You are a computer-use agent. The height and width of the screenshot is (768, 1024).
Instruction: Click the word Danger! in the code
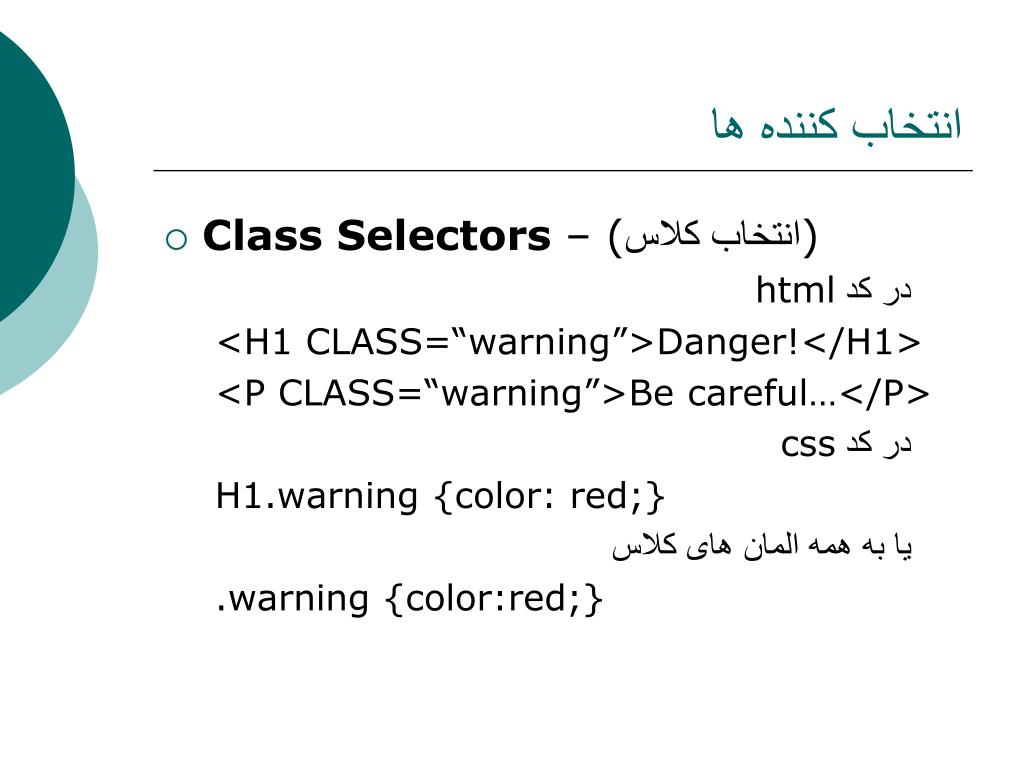[727, 342]
